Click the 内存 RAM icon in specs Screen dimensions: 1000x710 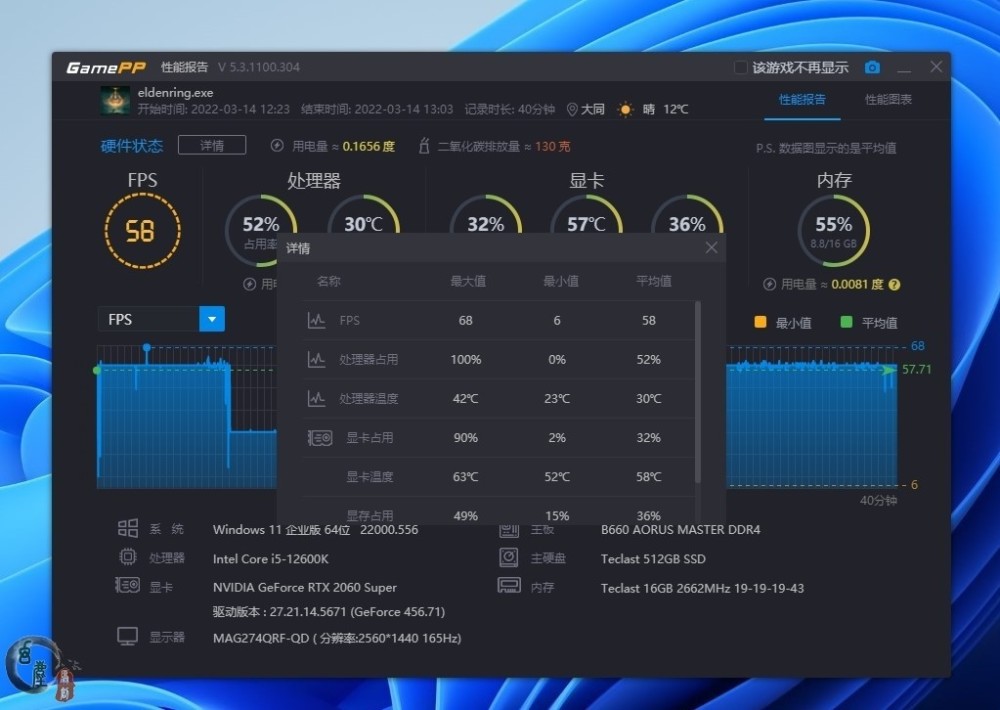coord(509,586)
